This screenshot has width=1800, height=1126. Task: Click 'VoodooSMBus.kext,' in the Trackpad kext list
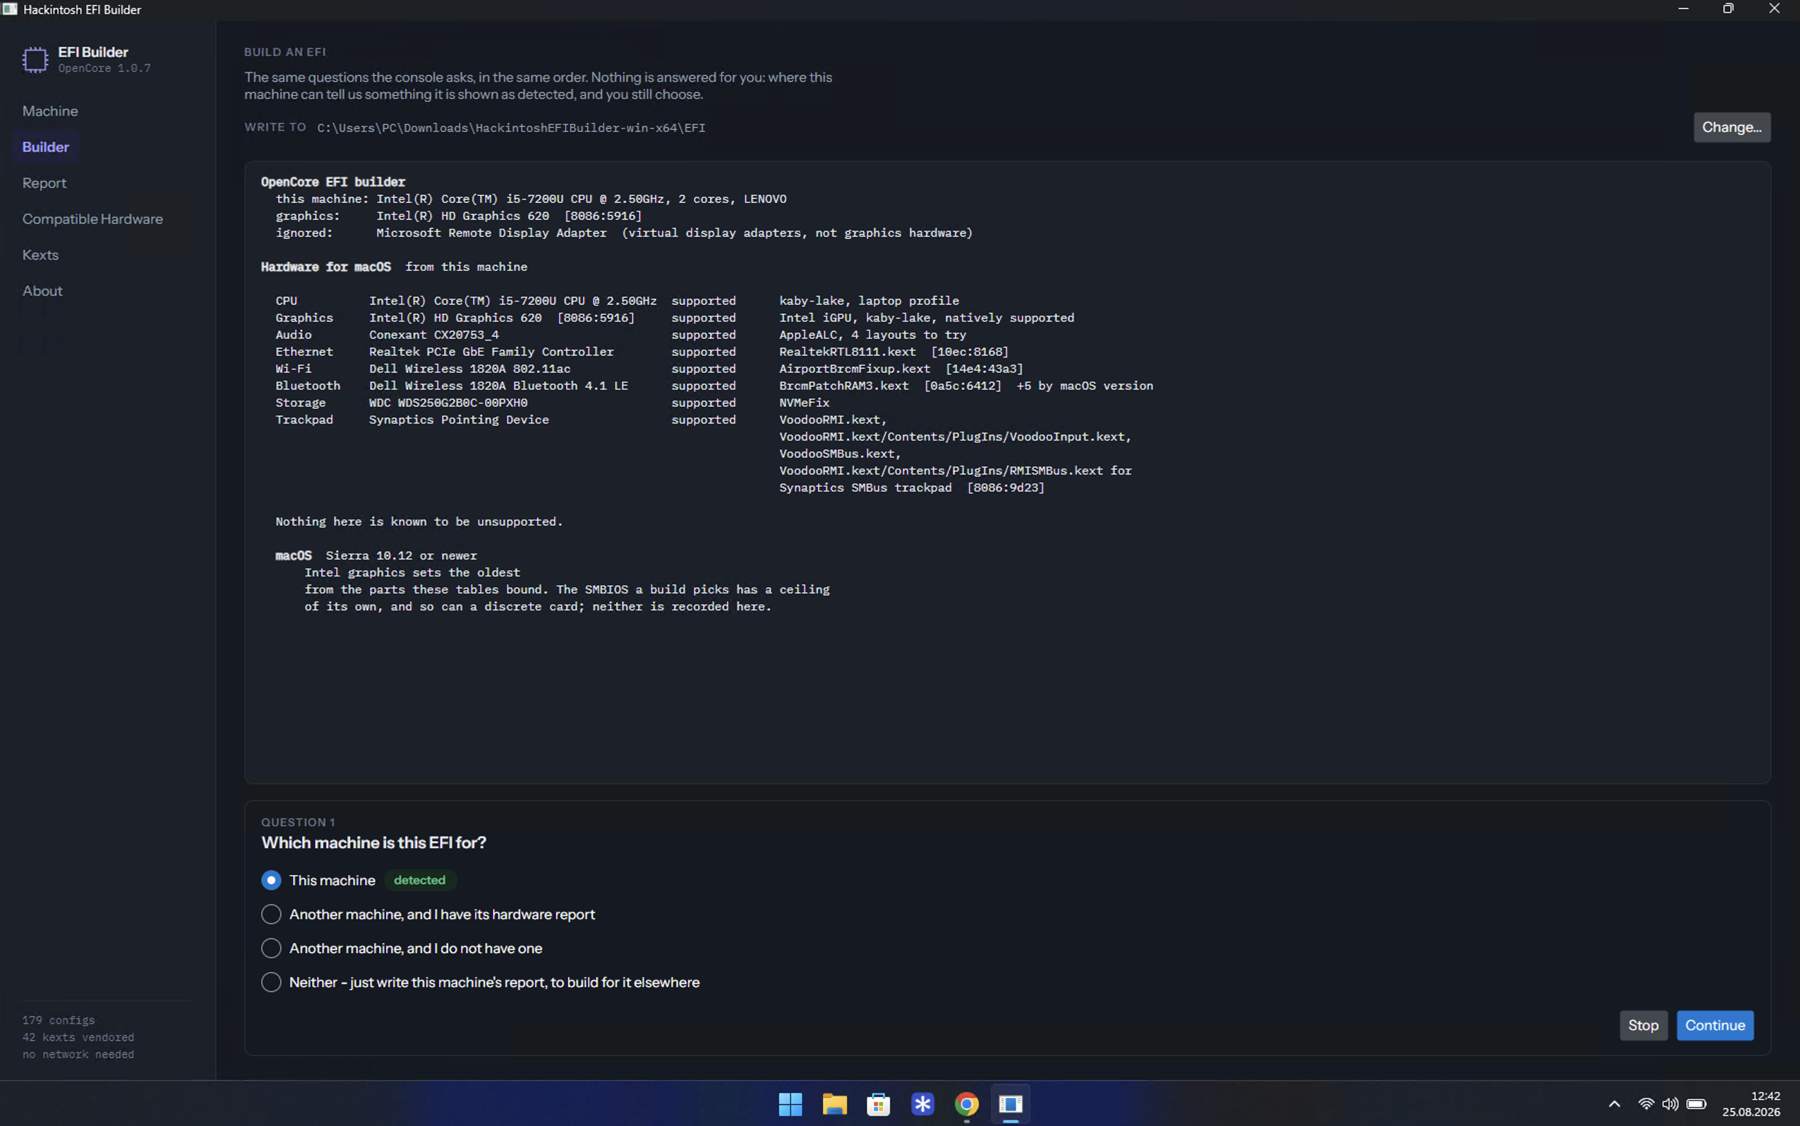point(840,454)
